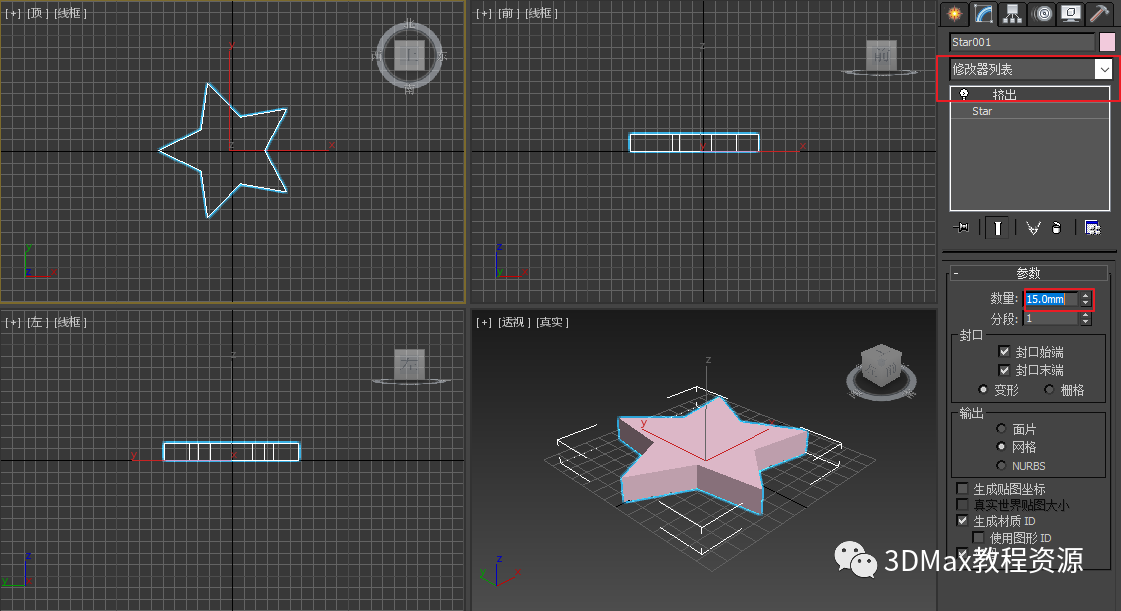Open the [+] menu in the 透视 viewport

click(484, 322)
